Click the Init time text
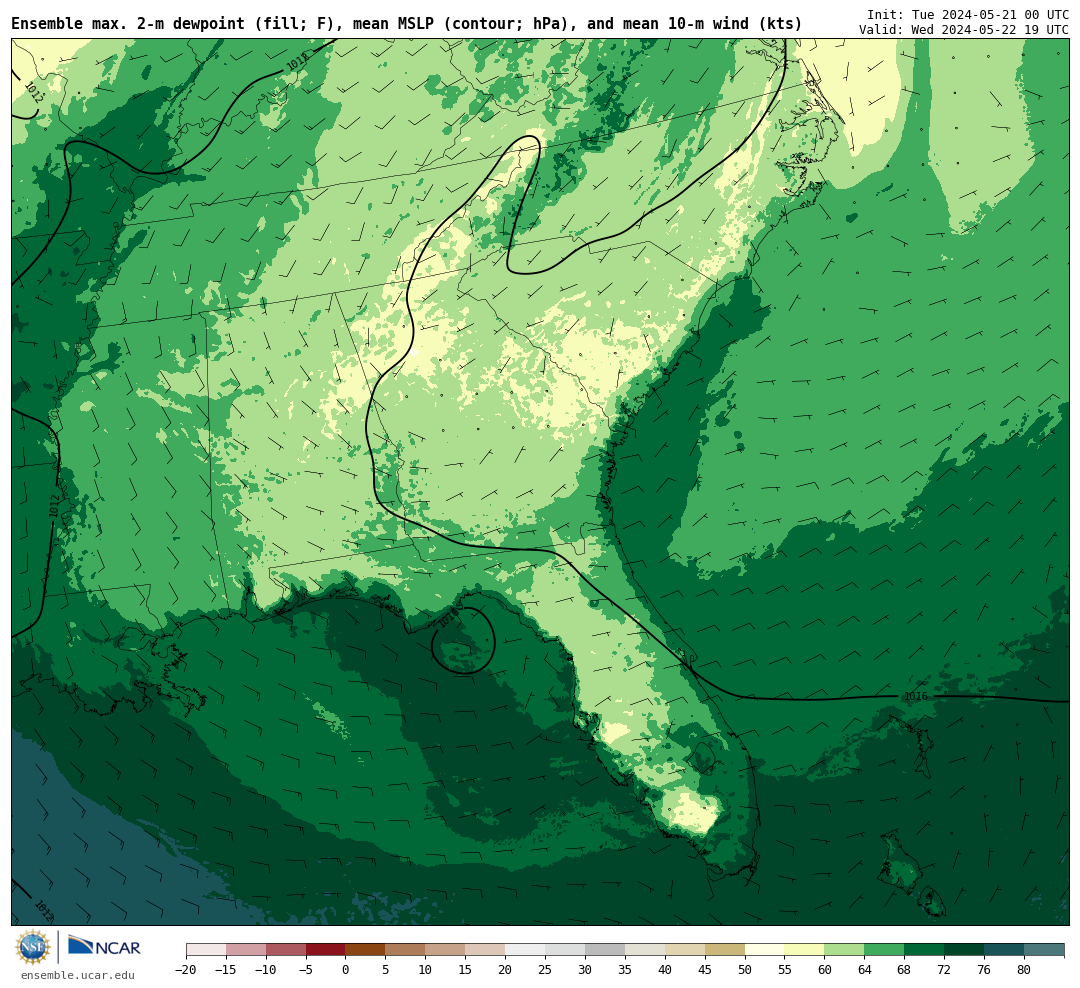Screen dimensions: 1080x988 click(x=968, y=14)
